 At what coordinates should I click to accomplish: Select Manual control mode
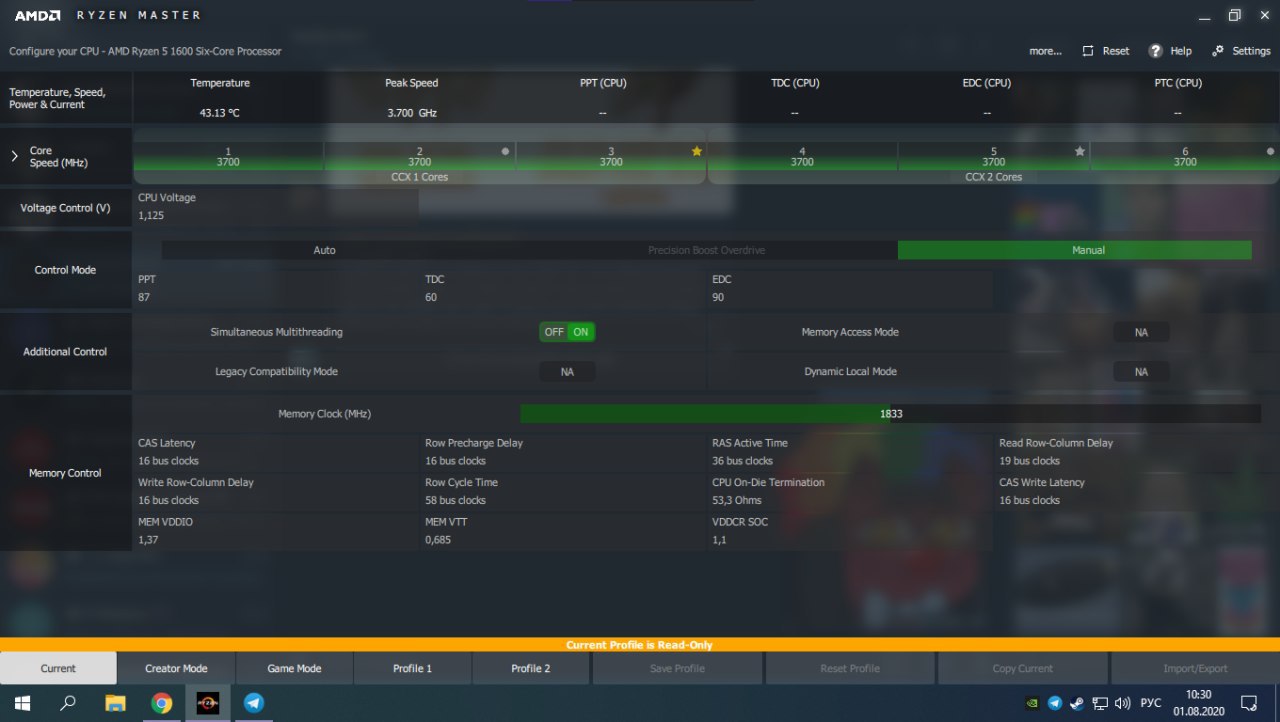point(1075,250)
